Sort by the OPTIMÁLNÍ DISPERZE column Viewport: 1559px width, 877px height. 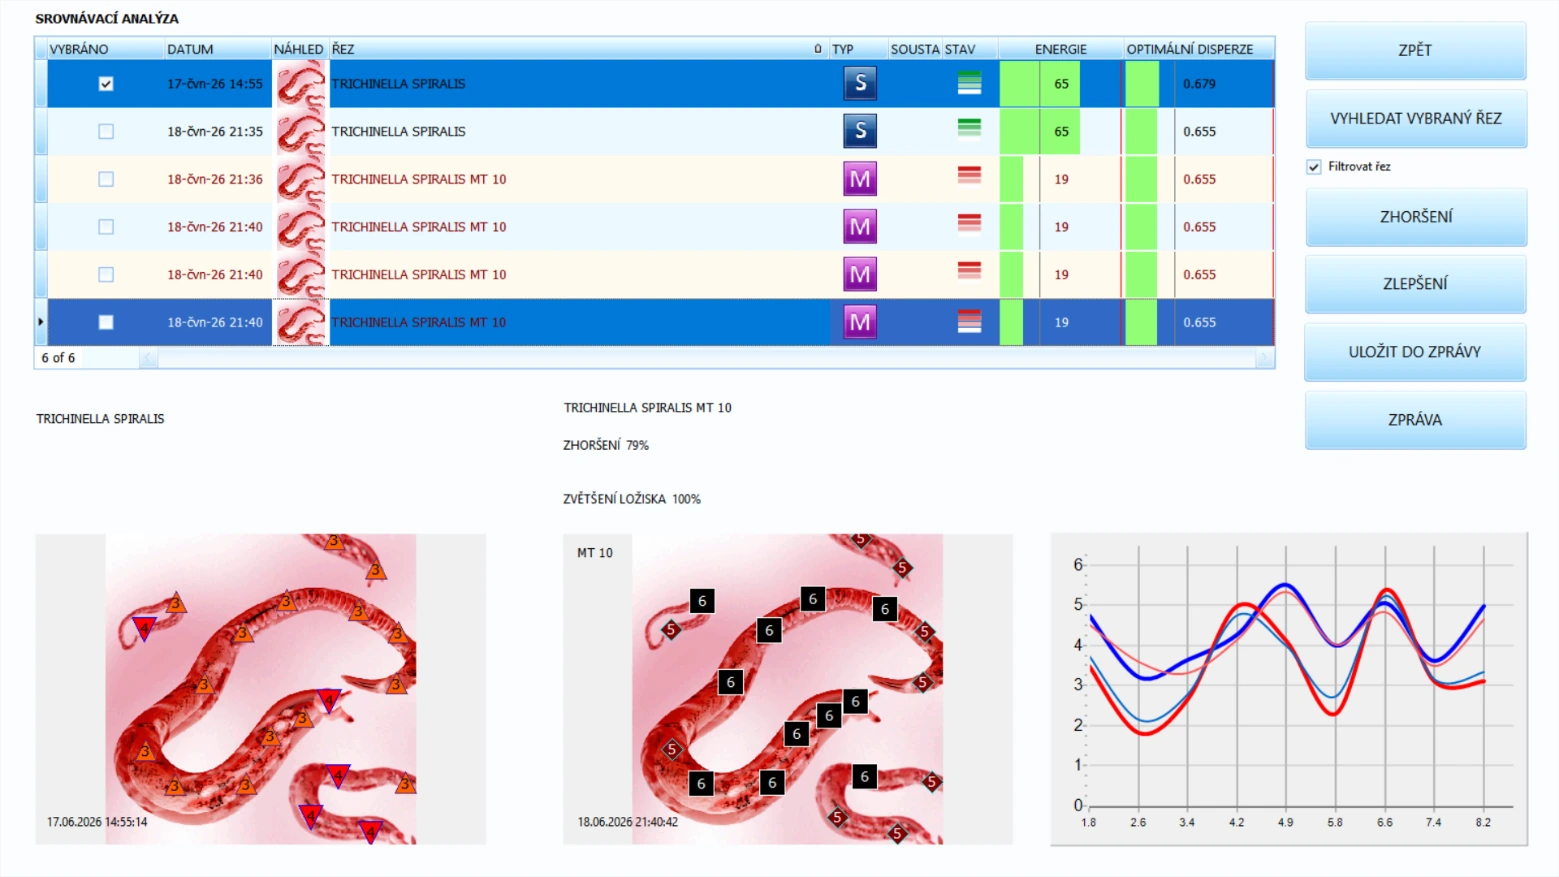pos(1198,49)
